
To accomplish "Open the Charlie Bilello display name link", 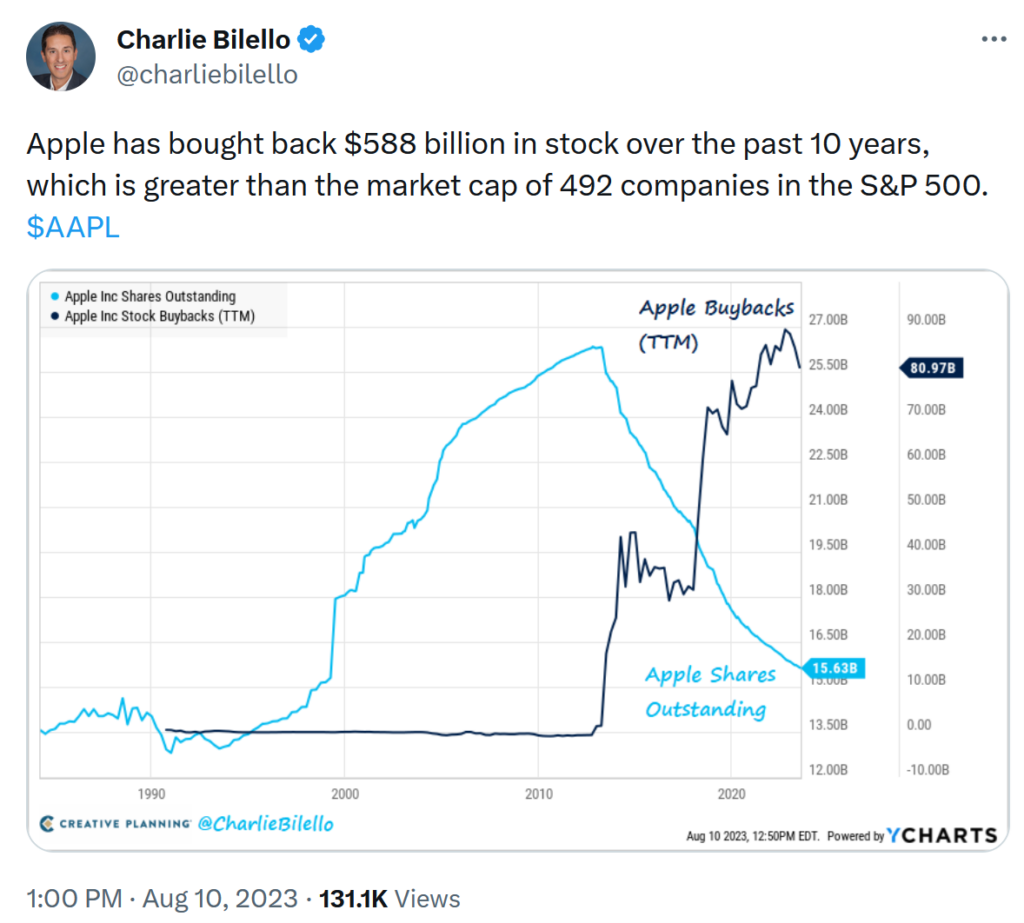I will [x=204, y=40].
